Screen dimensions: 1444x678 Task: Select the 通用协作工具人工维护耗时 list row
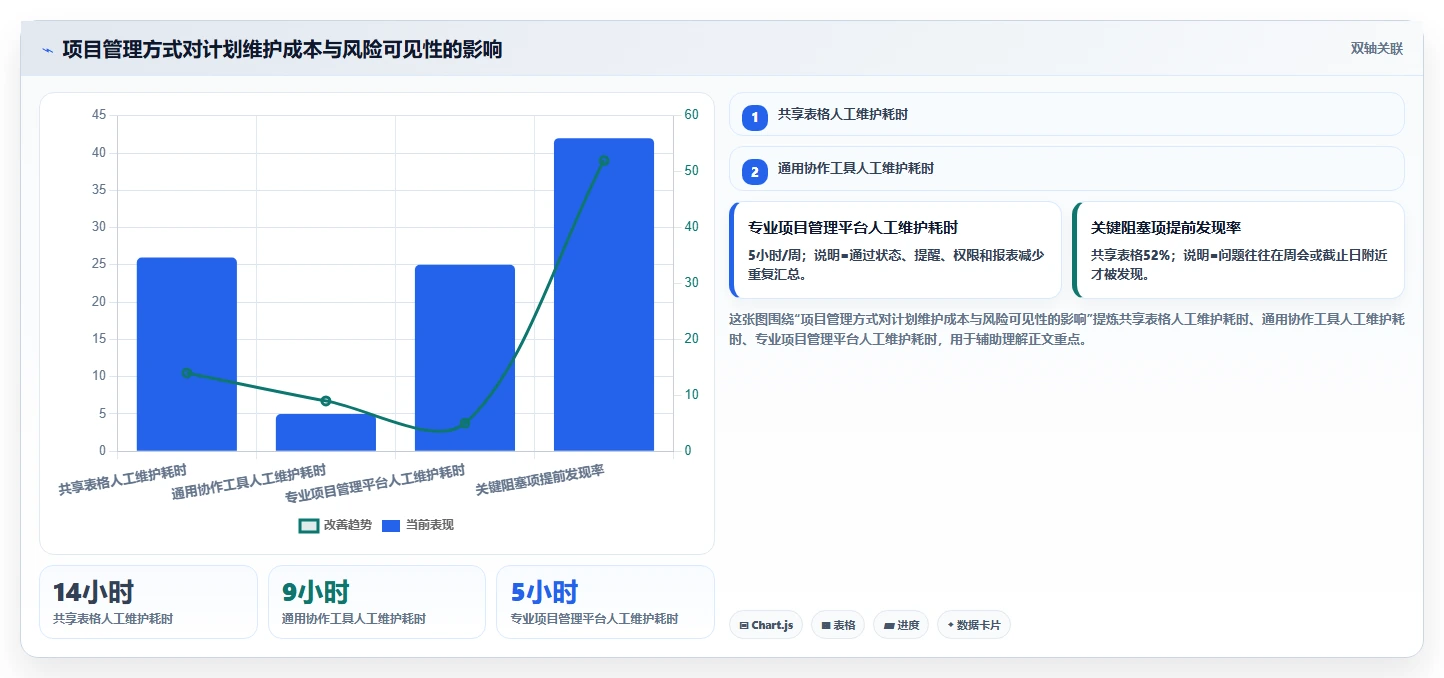coord(1067,168)
